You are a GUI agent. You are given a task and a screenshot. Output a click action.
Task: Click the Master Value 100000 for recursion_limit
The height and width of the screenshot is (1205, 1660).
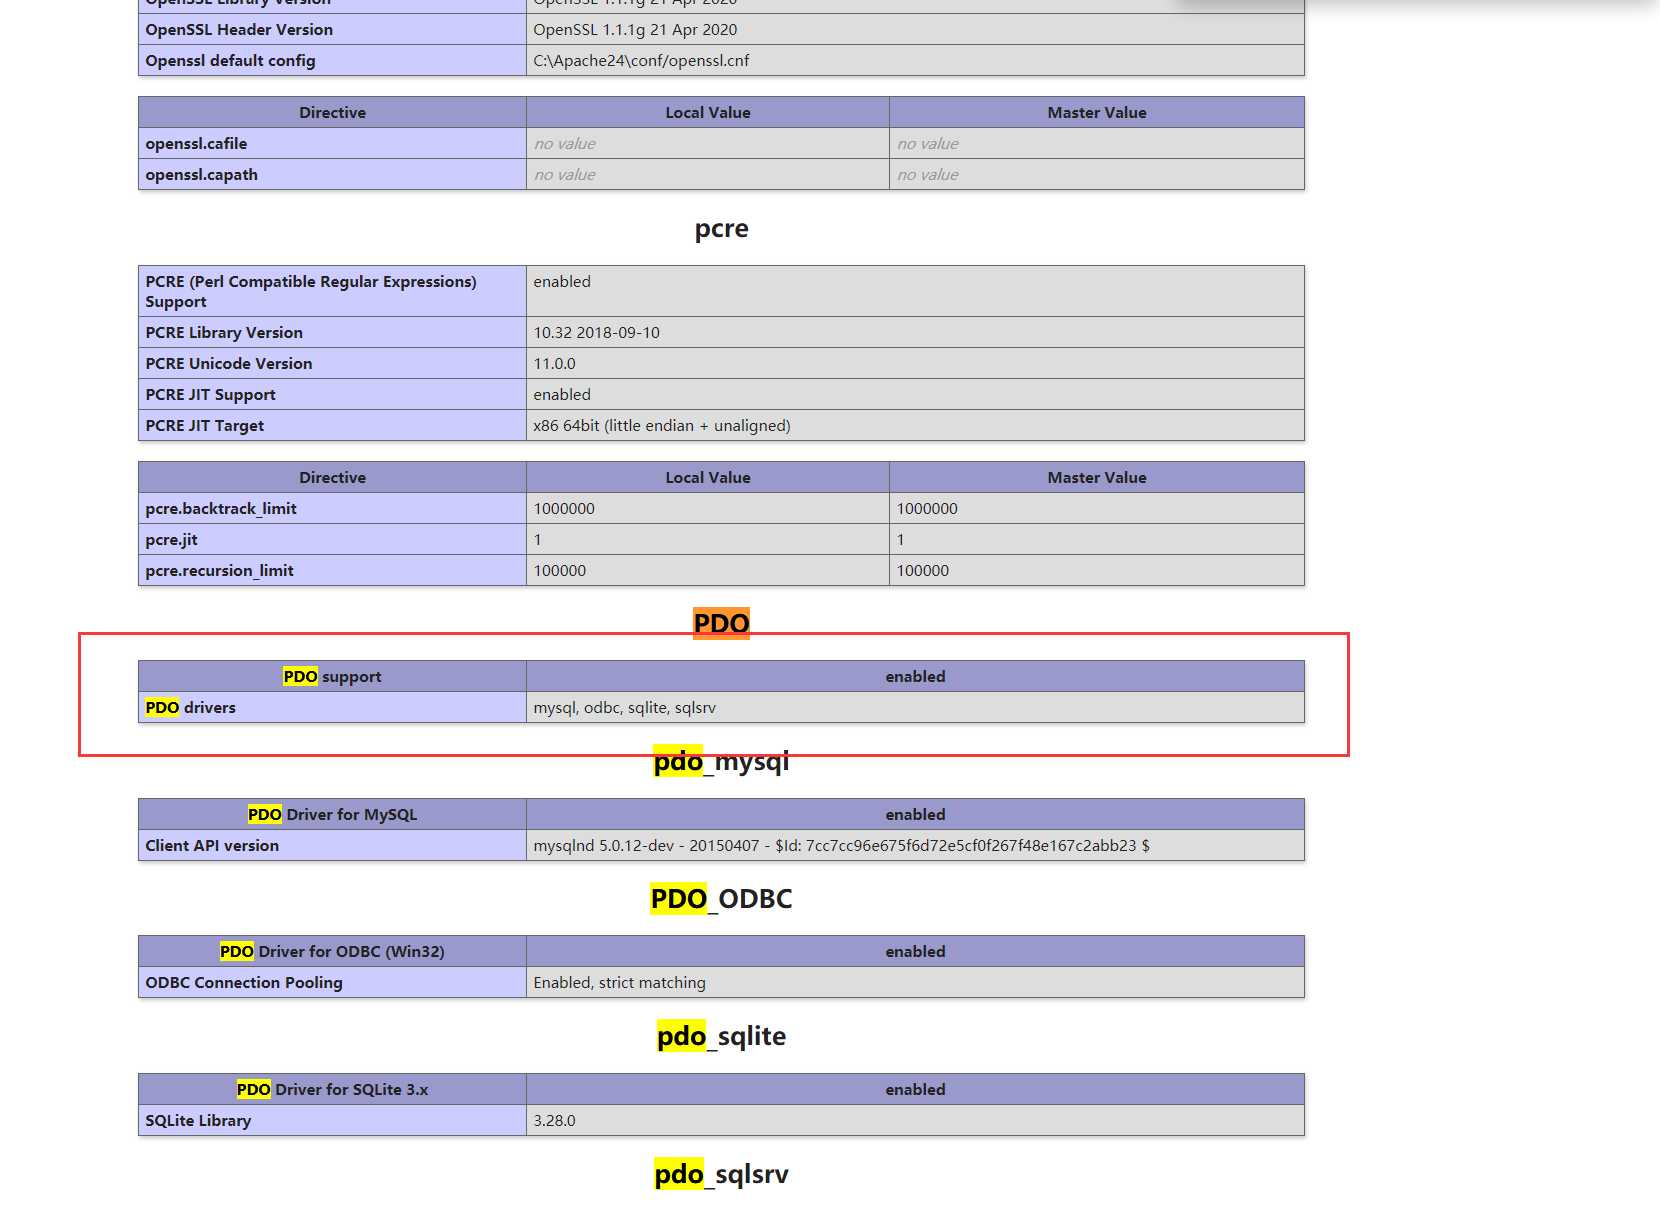coord(922,571)
